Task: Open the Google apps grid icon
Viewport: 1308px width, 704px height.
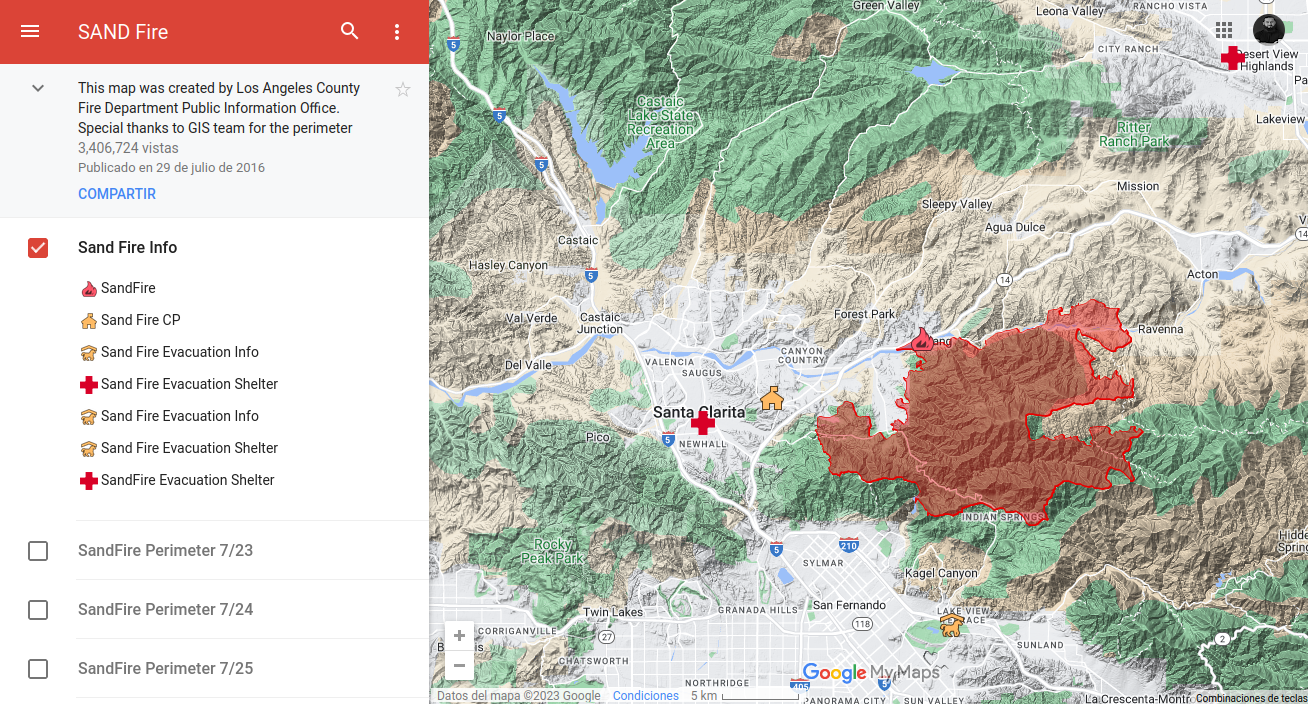Action: tap(1224, 30)
